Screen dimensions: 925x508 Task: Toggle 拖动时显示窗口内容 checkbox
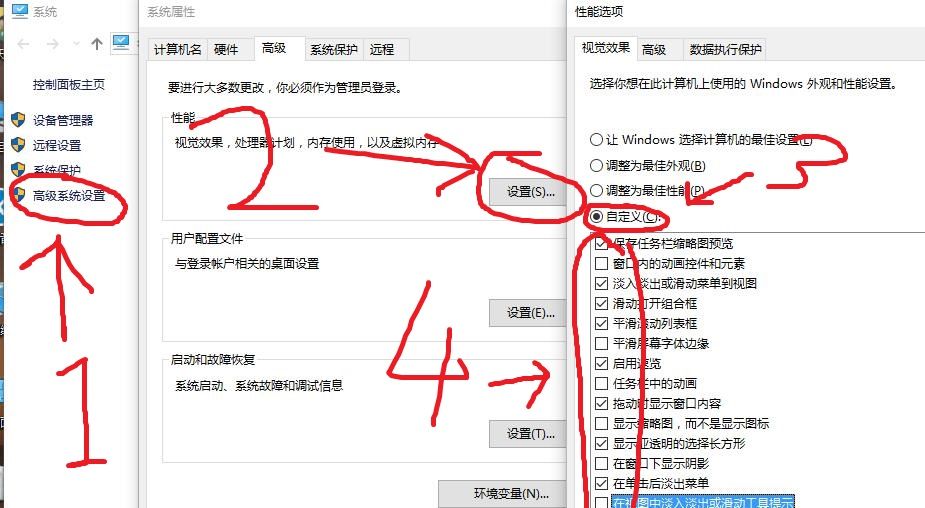(601, 404)
